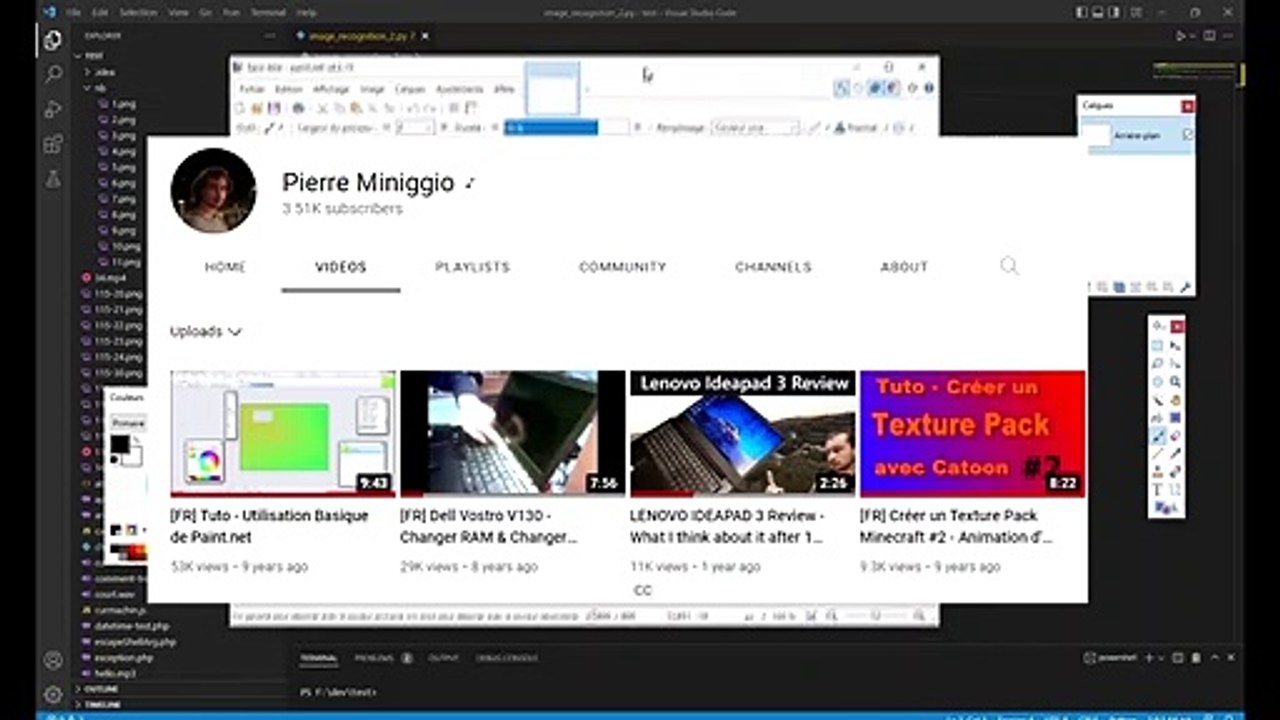Open the Primaire color selector dropdown in Couleurs panel
Image resolution: width=1280 pixels, height=720 pixels.
tap(128, 423)
